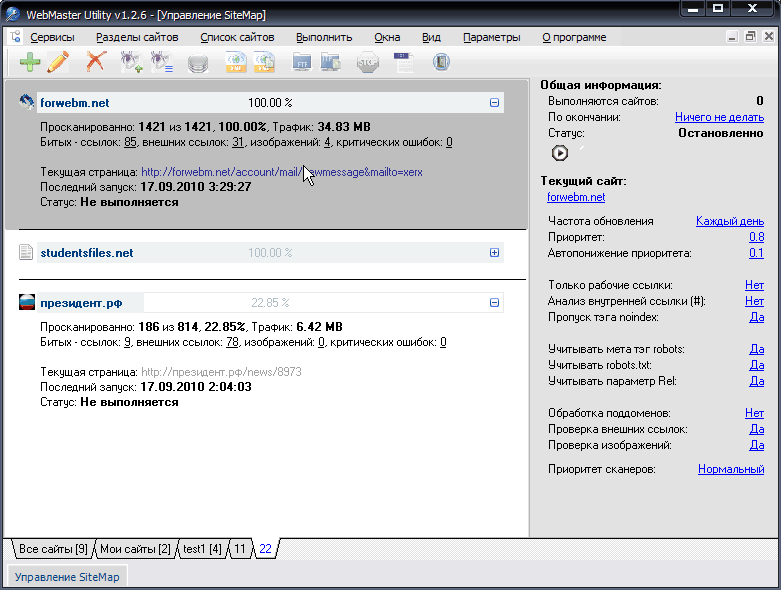Toggle the Только рабочие ссылки value Нет

click(754, 285)
